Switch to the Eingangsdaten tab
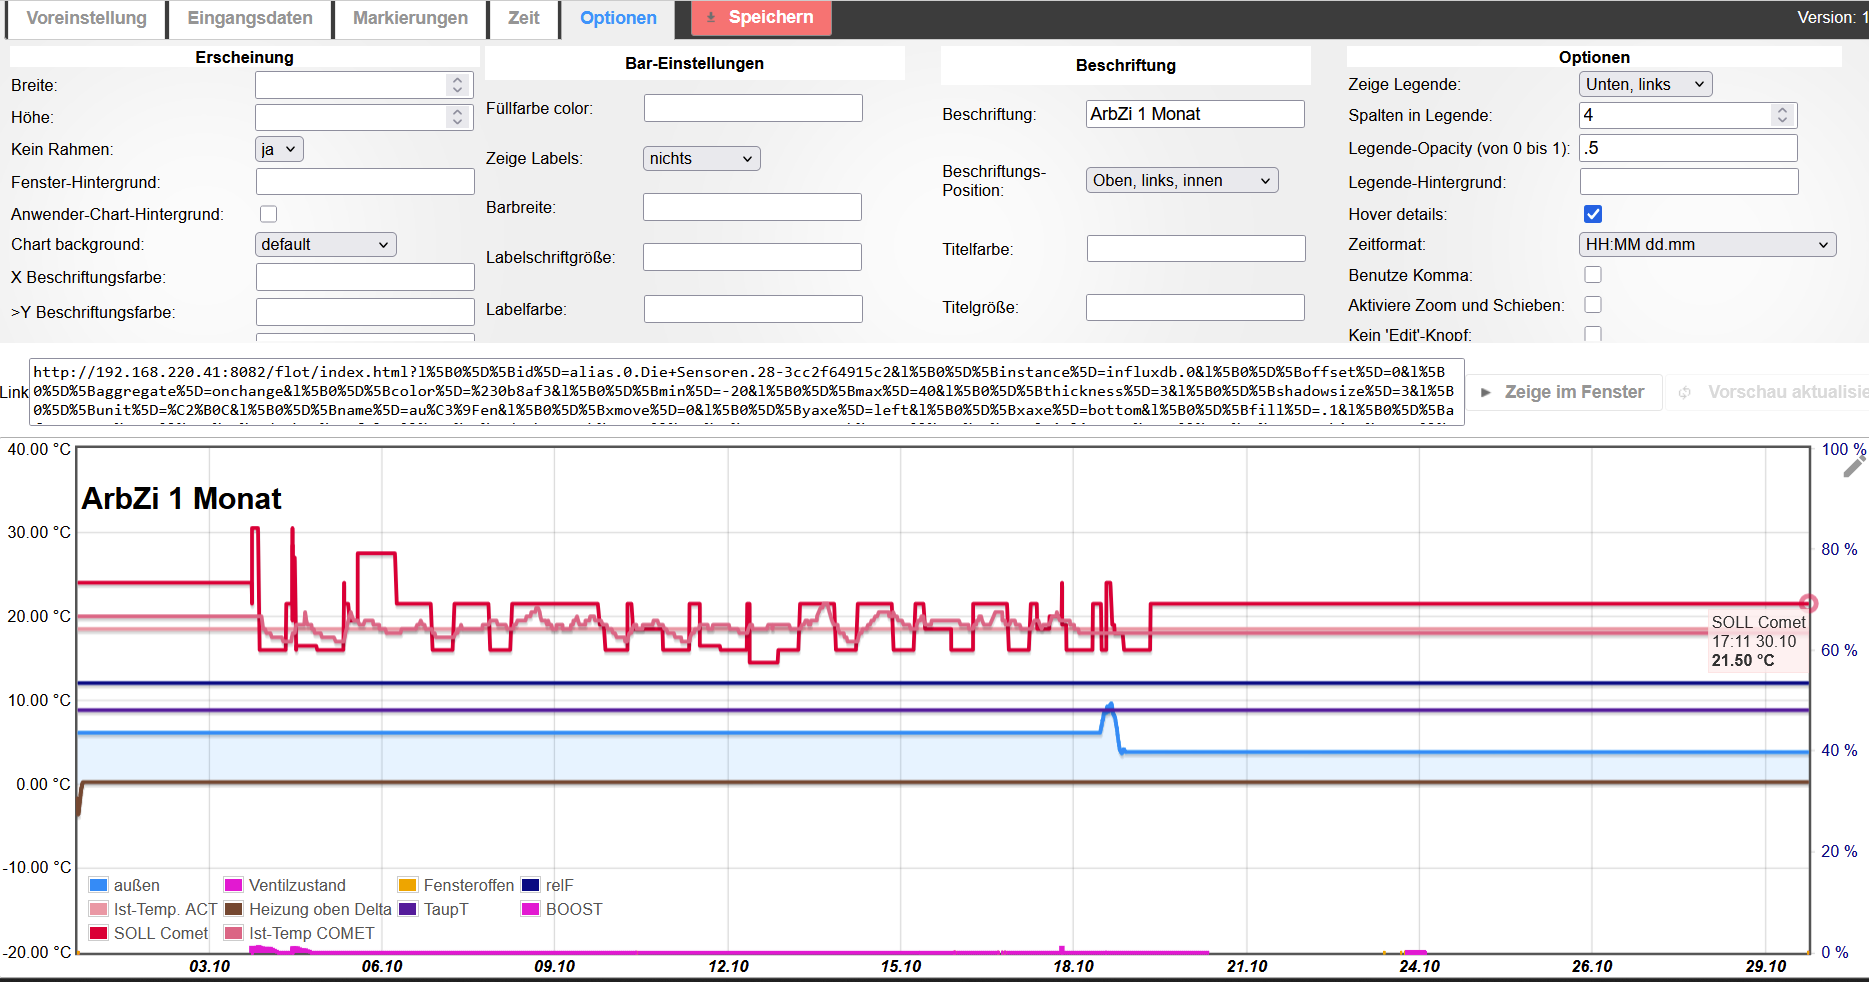This screenshot has height=982, width=1869. pos(250,18)
